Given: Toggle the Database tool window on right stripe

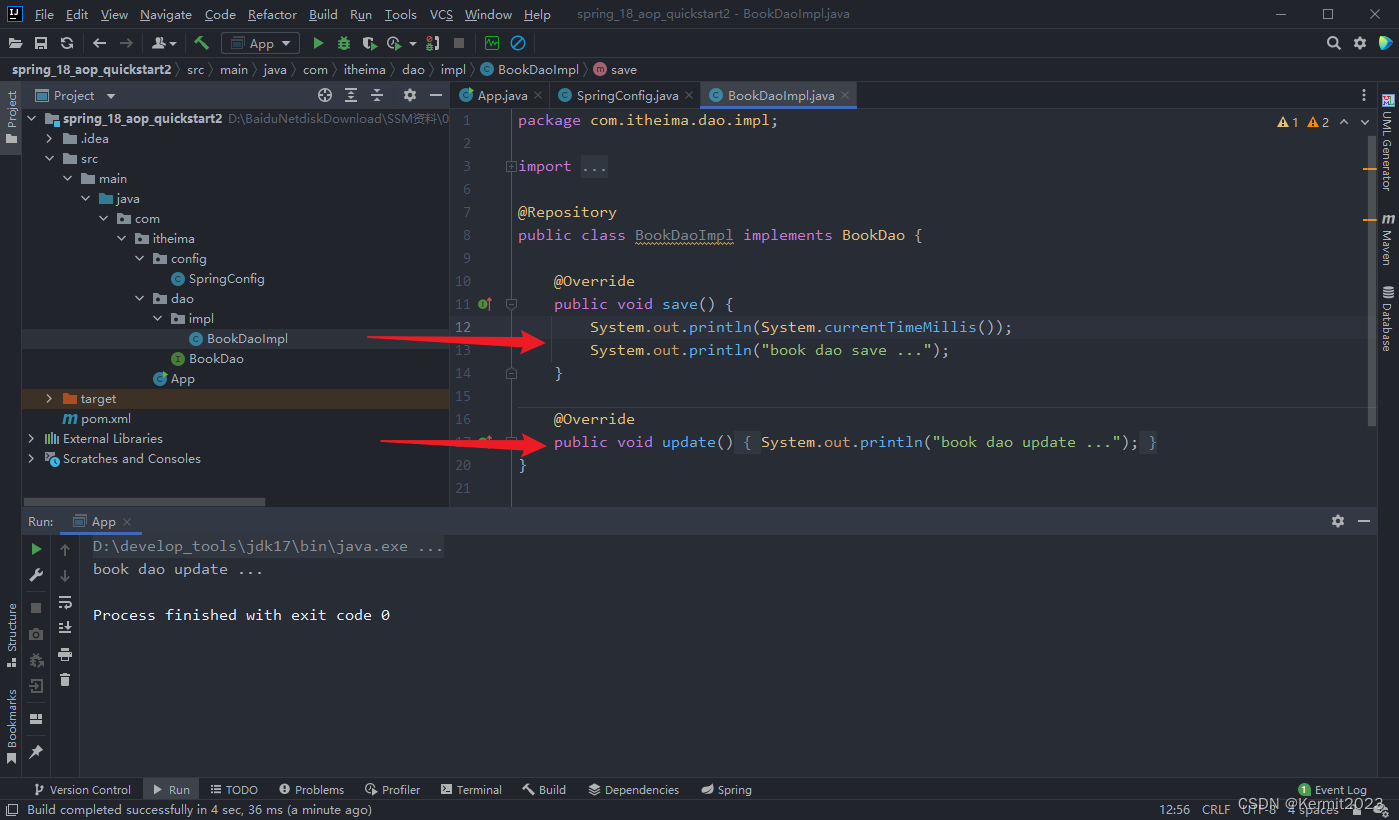Looking at the screenshot, I should tap(1387, 319).
